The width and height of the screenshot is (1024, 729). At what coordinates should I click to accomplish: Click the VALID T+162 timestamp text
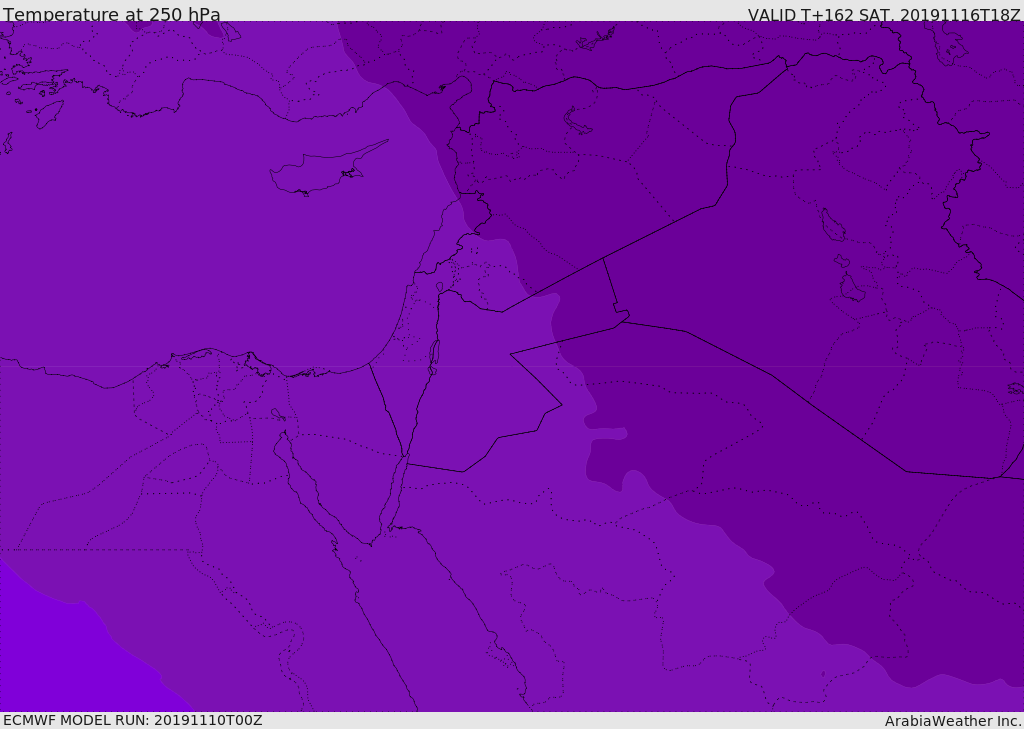point(884,15)
